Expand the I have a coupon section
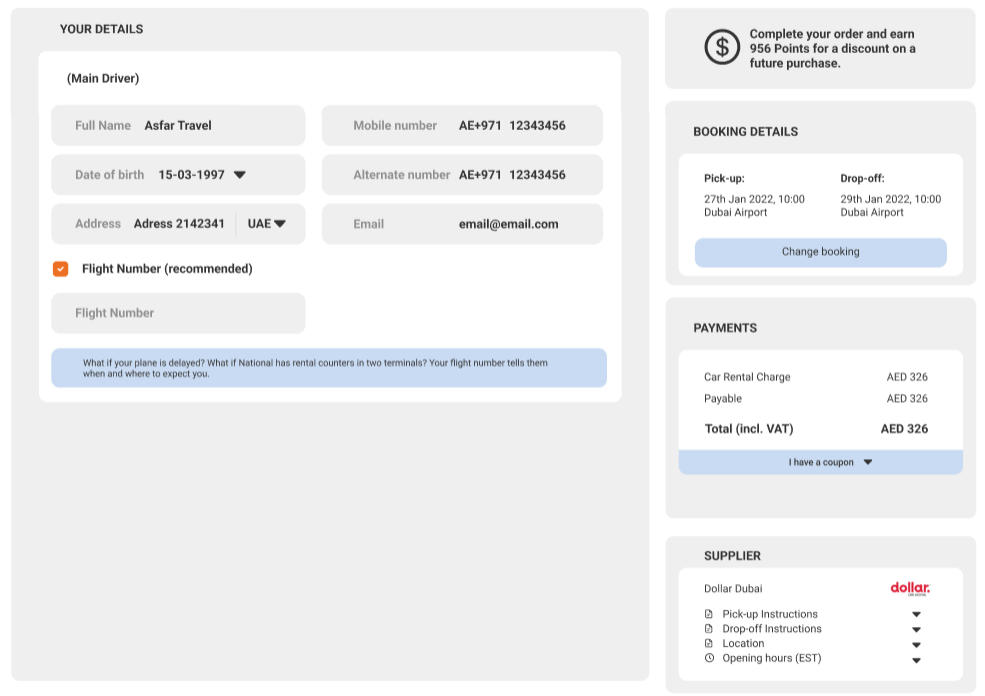 (867, 462)
